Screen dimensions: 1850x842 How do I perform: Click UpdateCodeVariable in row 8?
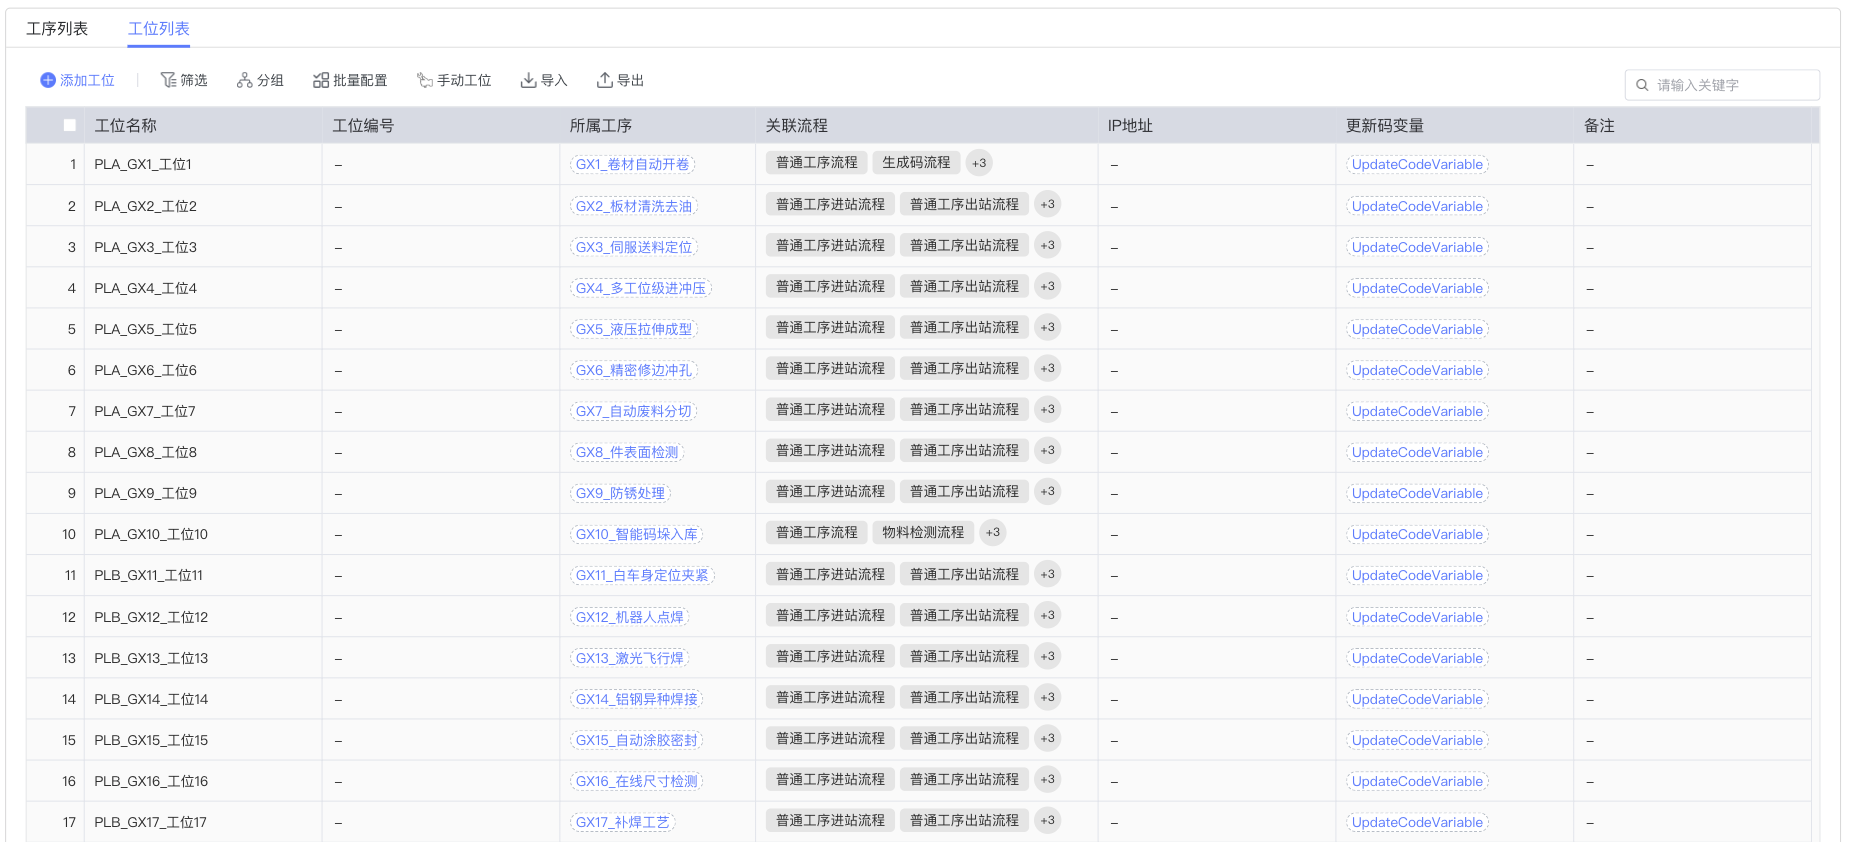click(1417, 452)
